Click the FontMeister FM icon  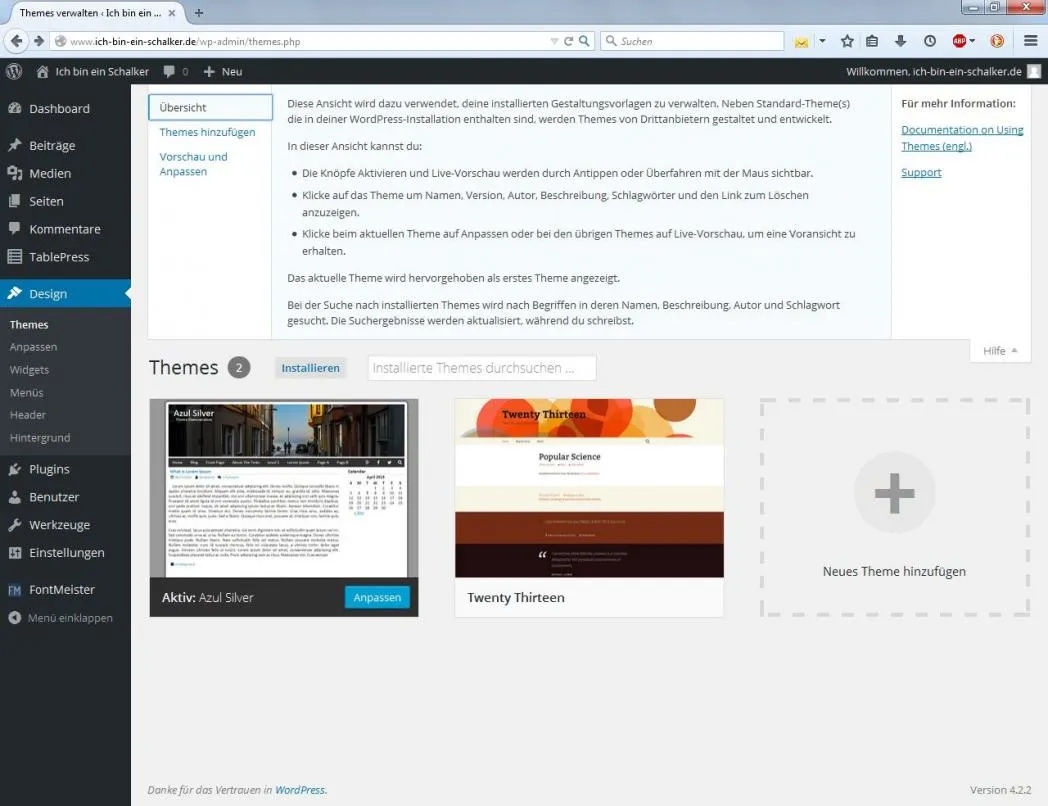[x=15, y=589]
